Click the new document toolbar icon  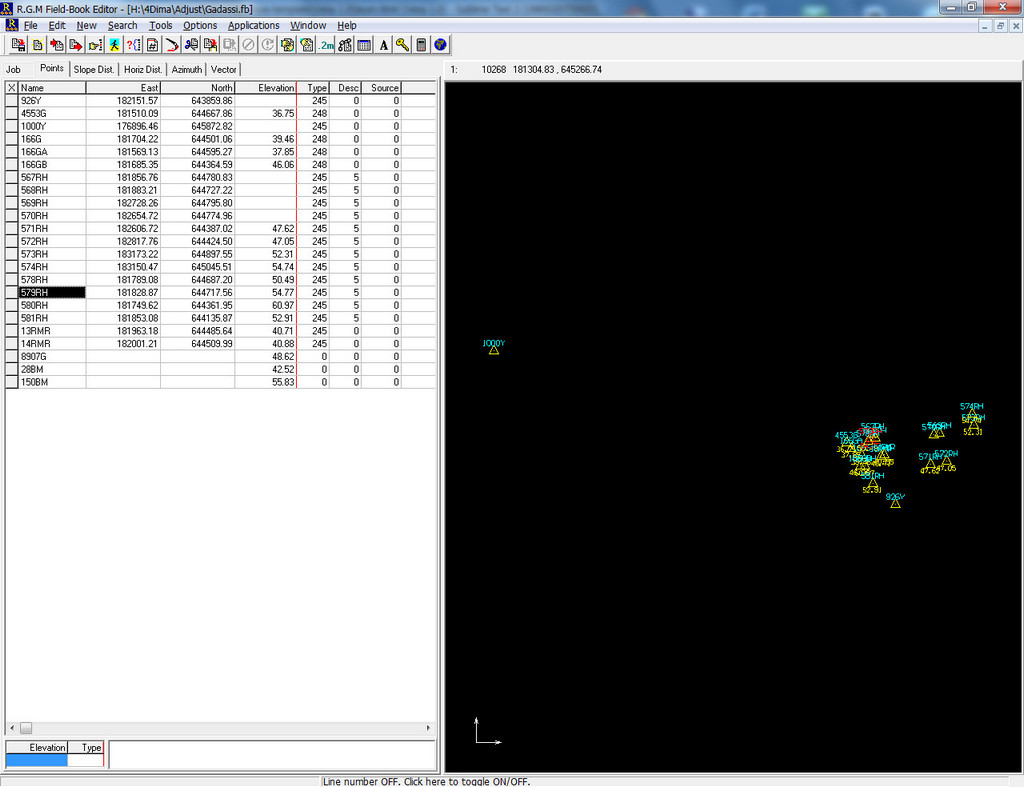[37, 45]
